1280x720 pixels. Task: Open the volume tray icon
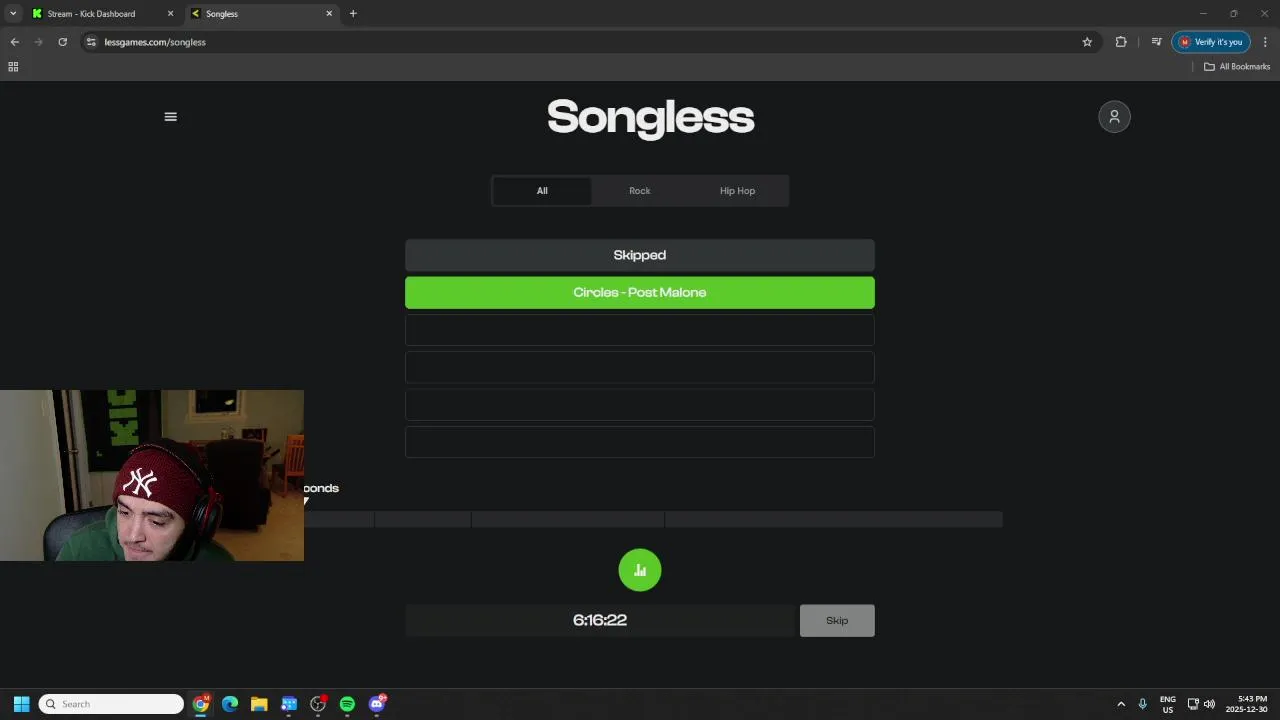point(1209,704)
